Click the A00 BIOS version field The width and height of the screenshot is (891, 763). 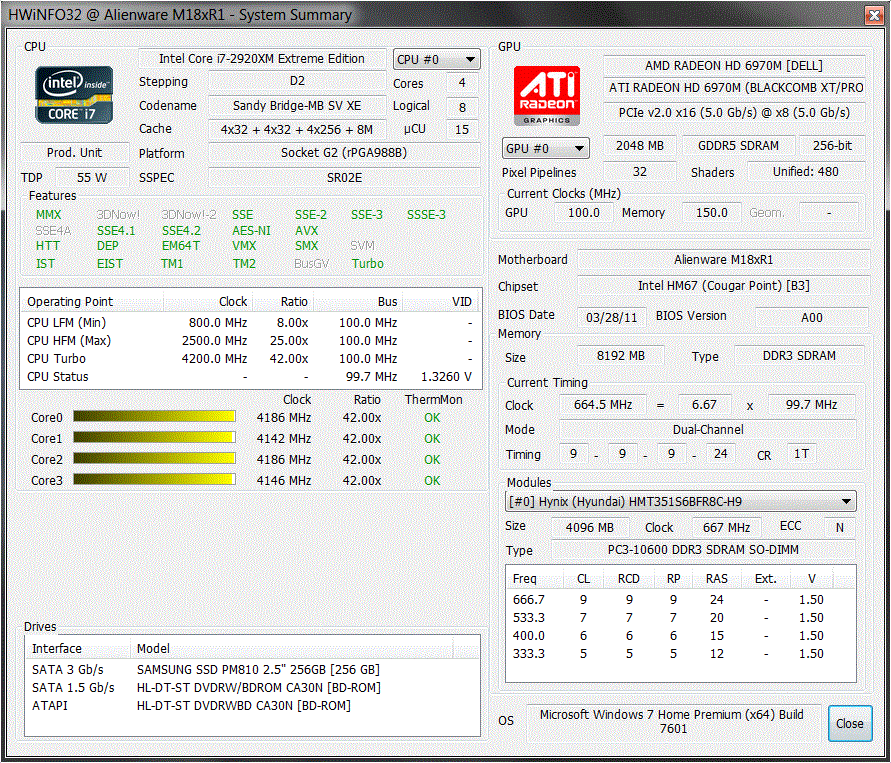(811, 317)
